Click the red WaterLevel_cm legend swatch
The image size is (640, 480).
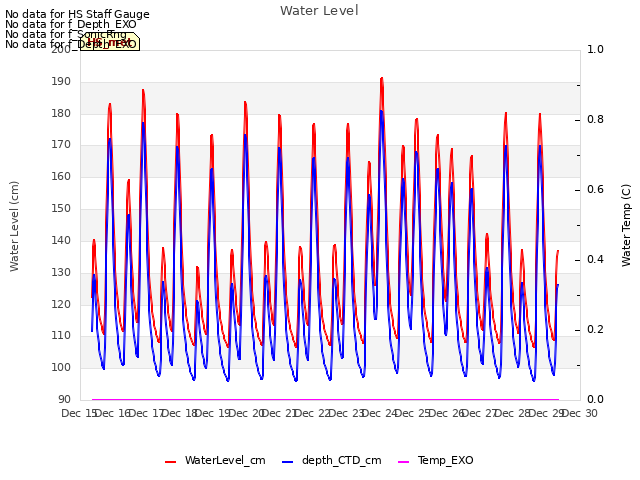171,462
